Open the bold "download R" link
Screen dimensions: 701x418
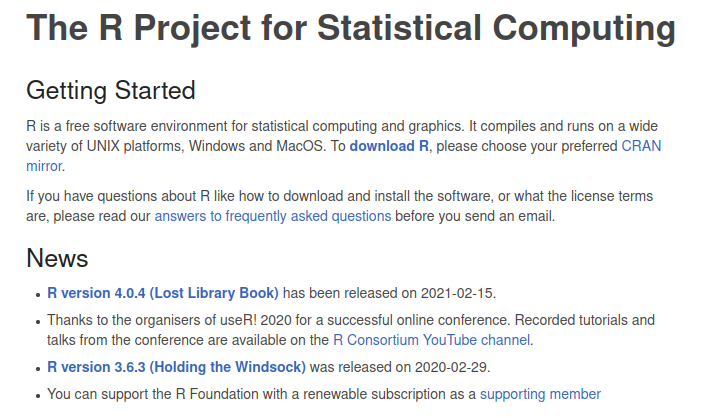(x=389, y=147)
